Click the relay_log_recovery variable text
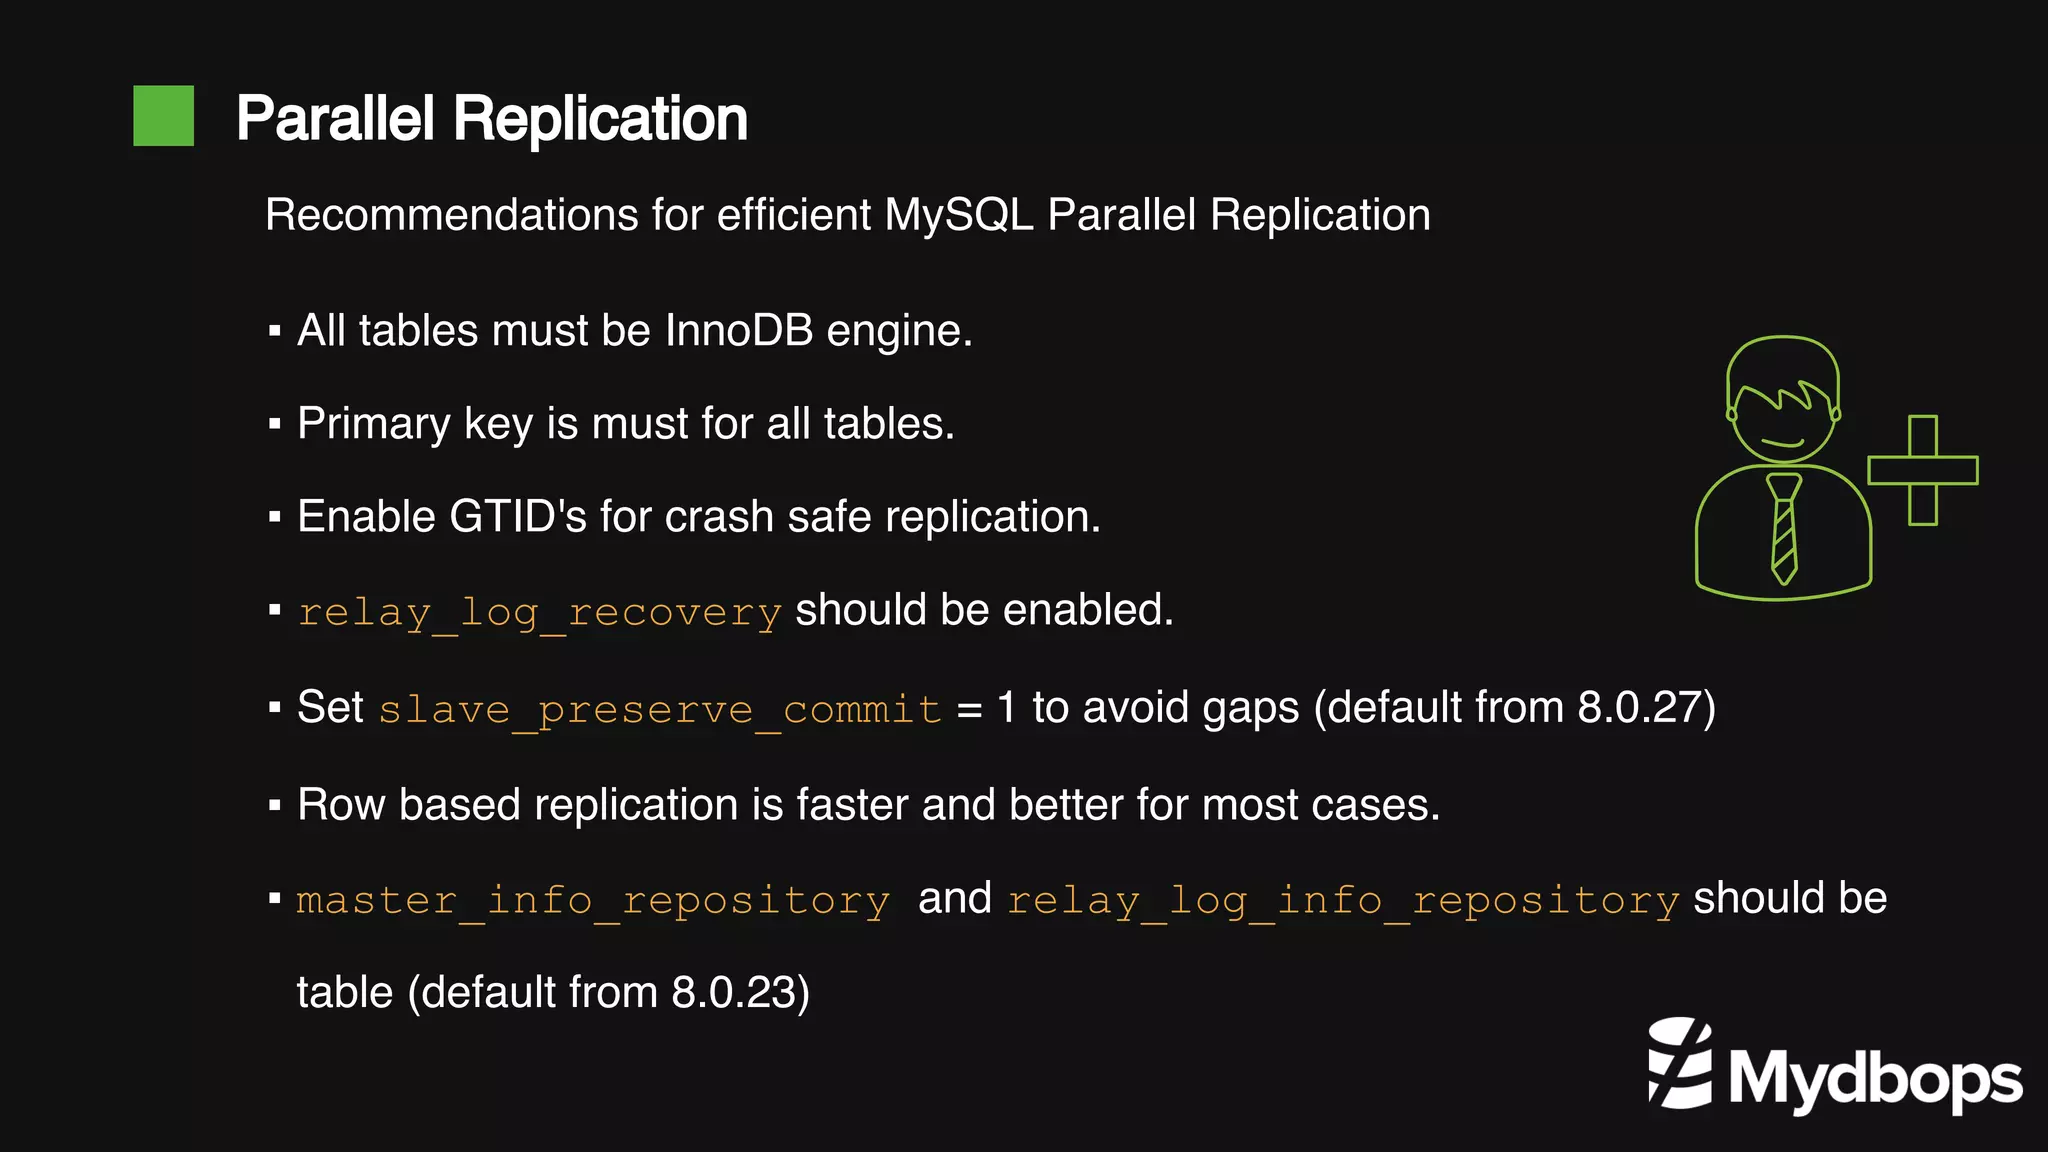The height and width of the screenshot is (1152, 2048). [x=539, y=612]
